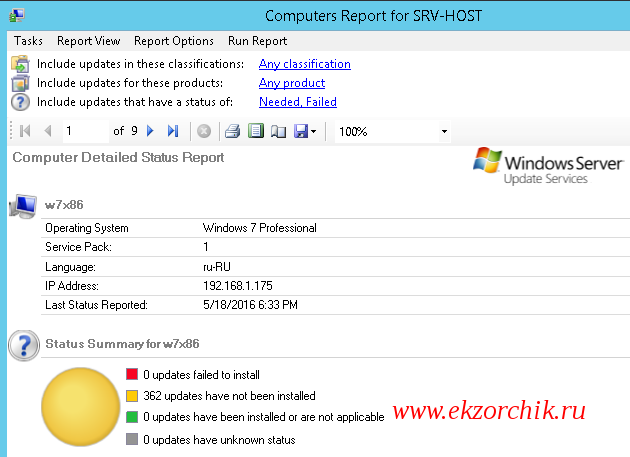Open the Any product link
Screen dimensions: 630x457
292,83
